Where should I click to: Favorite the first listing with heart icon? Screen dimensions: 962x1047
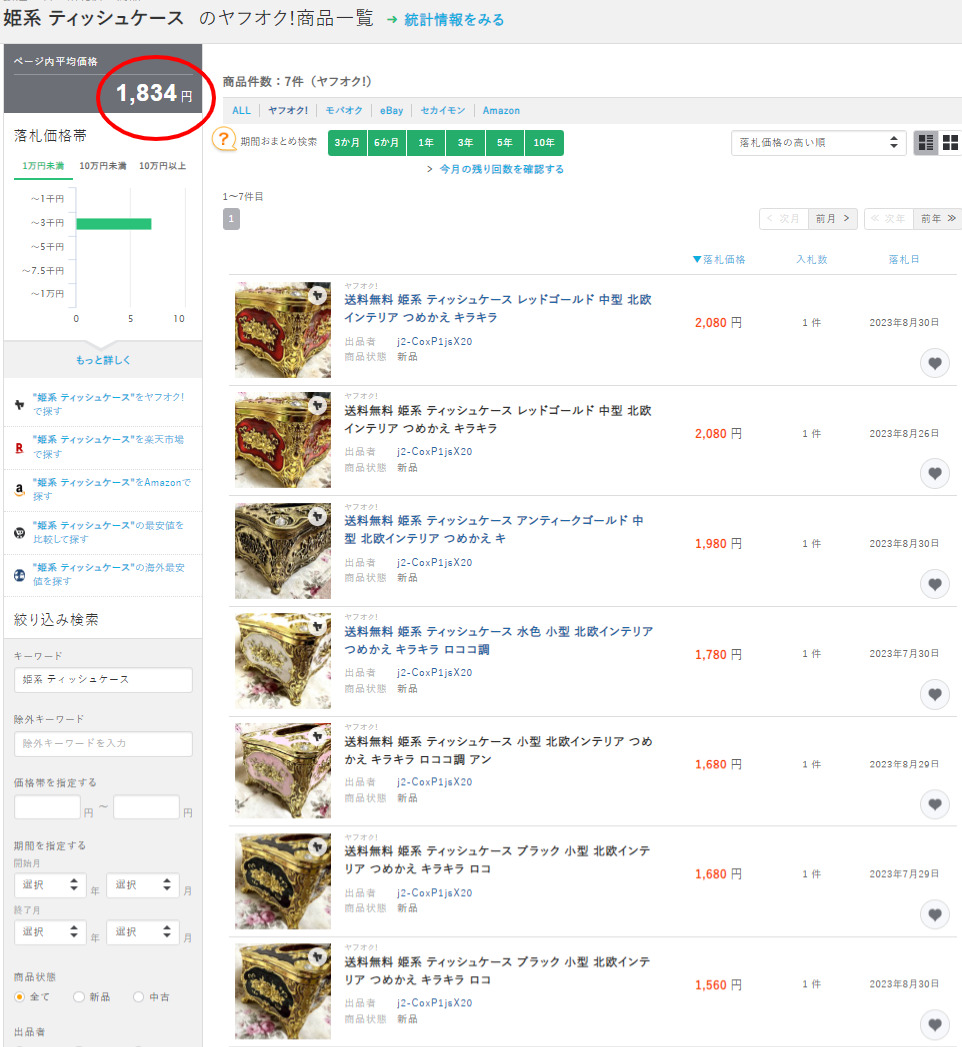click(x=934, y=363)
